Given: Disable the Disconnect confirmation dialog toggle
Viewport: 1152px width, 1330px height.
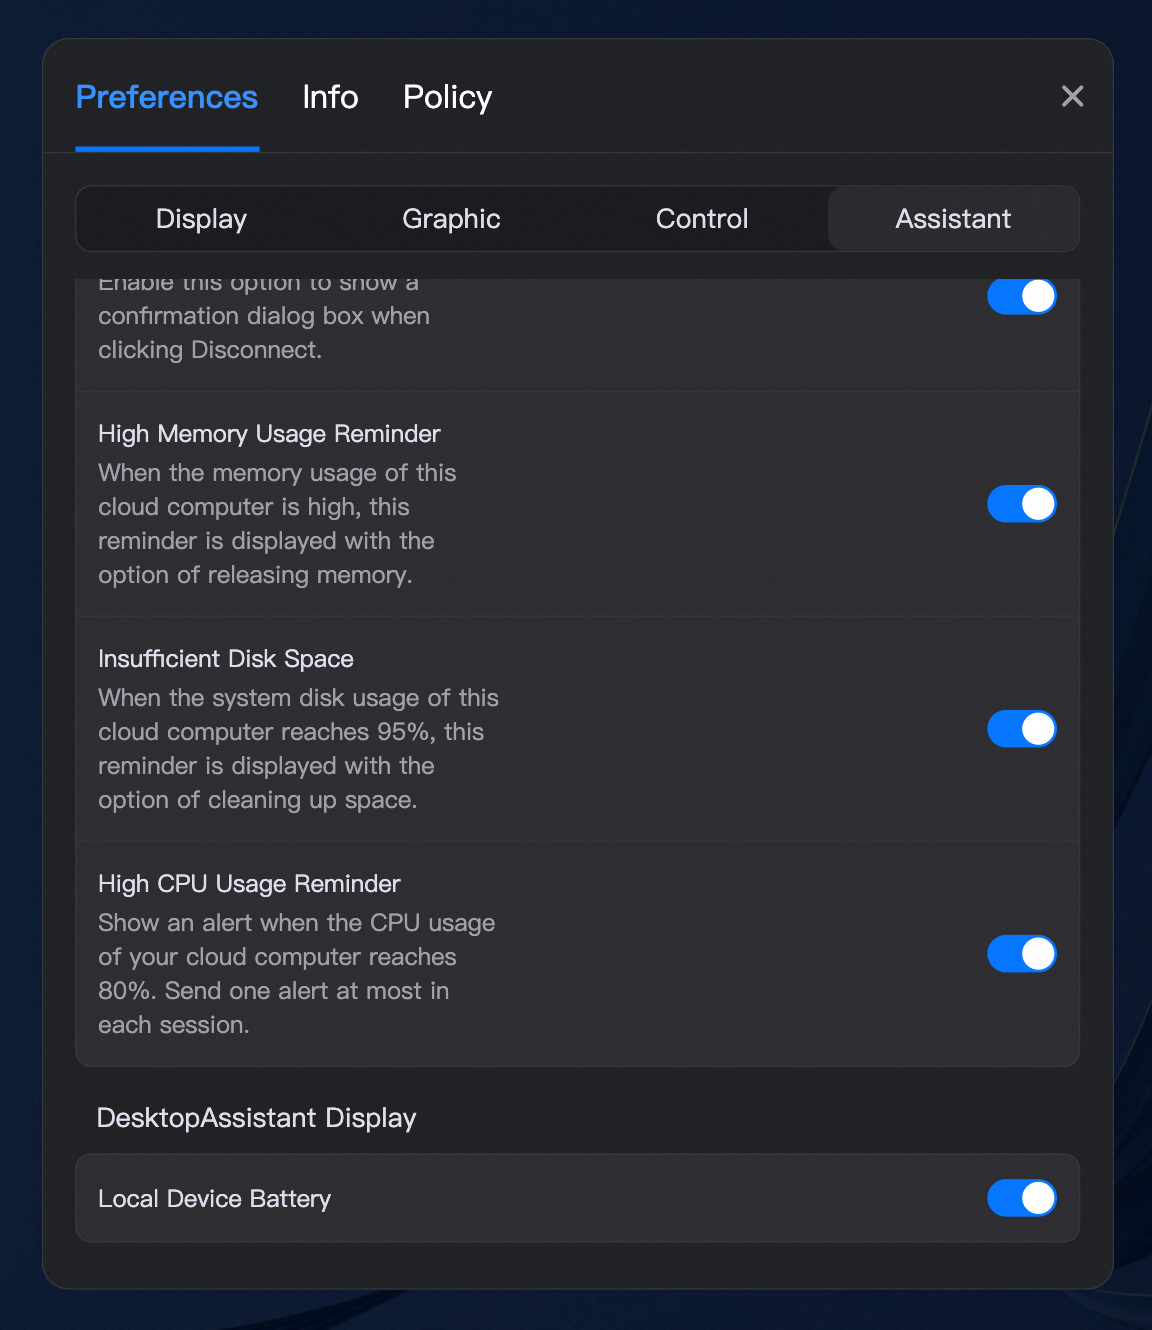Looking at the screenshot, I should coord(1021,296).
